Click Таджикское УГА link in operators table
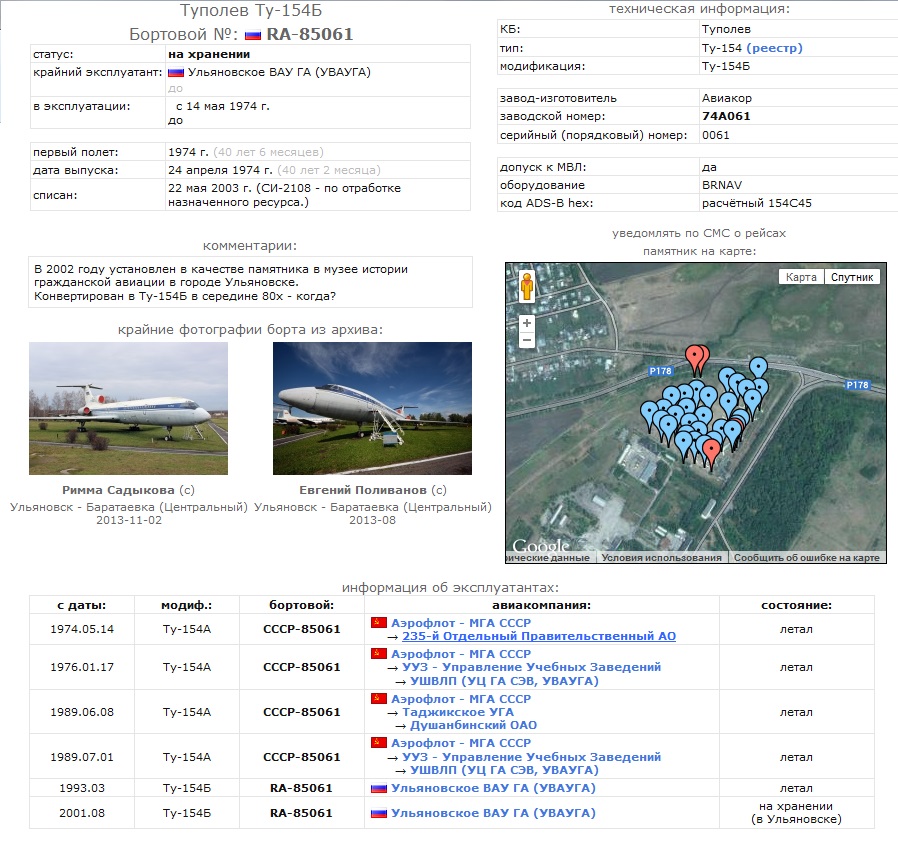Screen dimensions: 898x842 coord(458,712)
